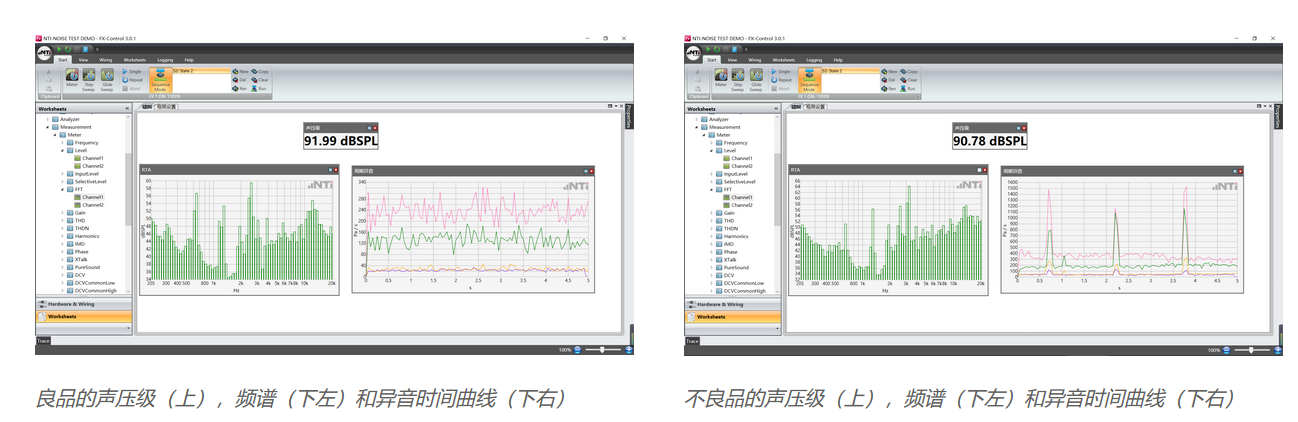Collapse FFT node in left window tree
Viewport: 1298px width, 422px height.
(62, 189)
